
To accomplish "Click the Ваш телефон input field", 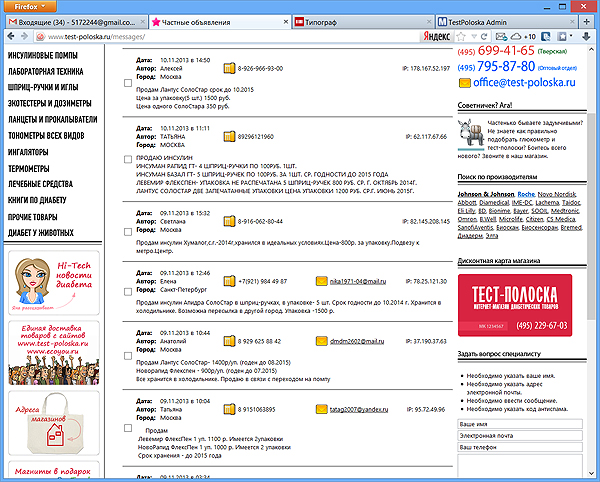I will point(520,447).
